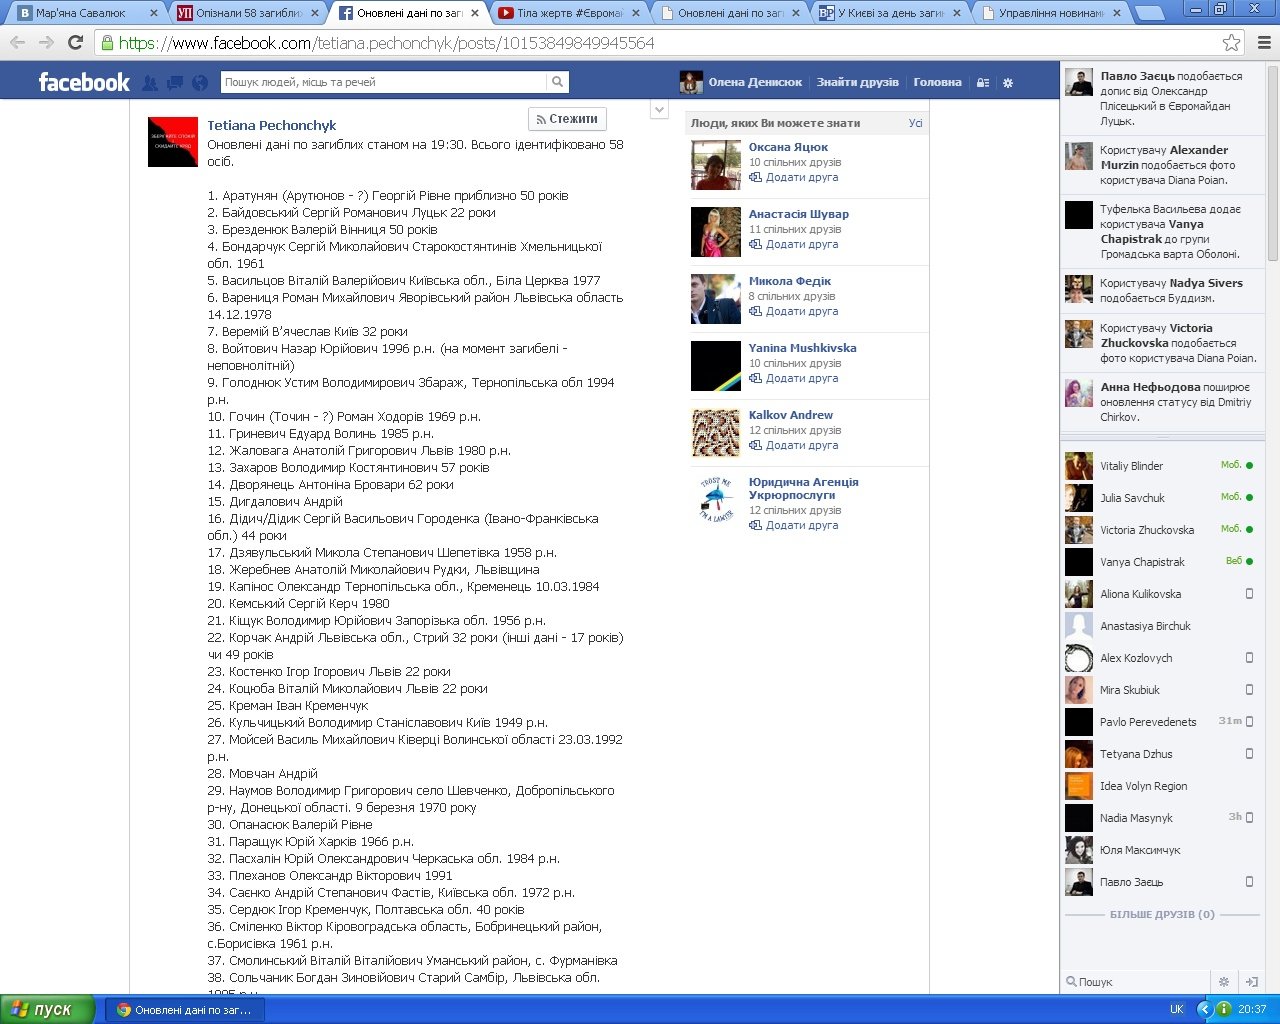Hide the chat sidebar with arrow icon
Viewport: 1280px width, 1024px height.
(x=1250, y=982)
